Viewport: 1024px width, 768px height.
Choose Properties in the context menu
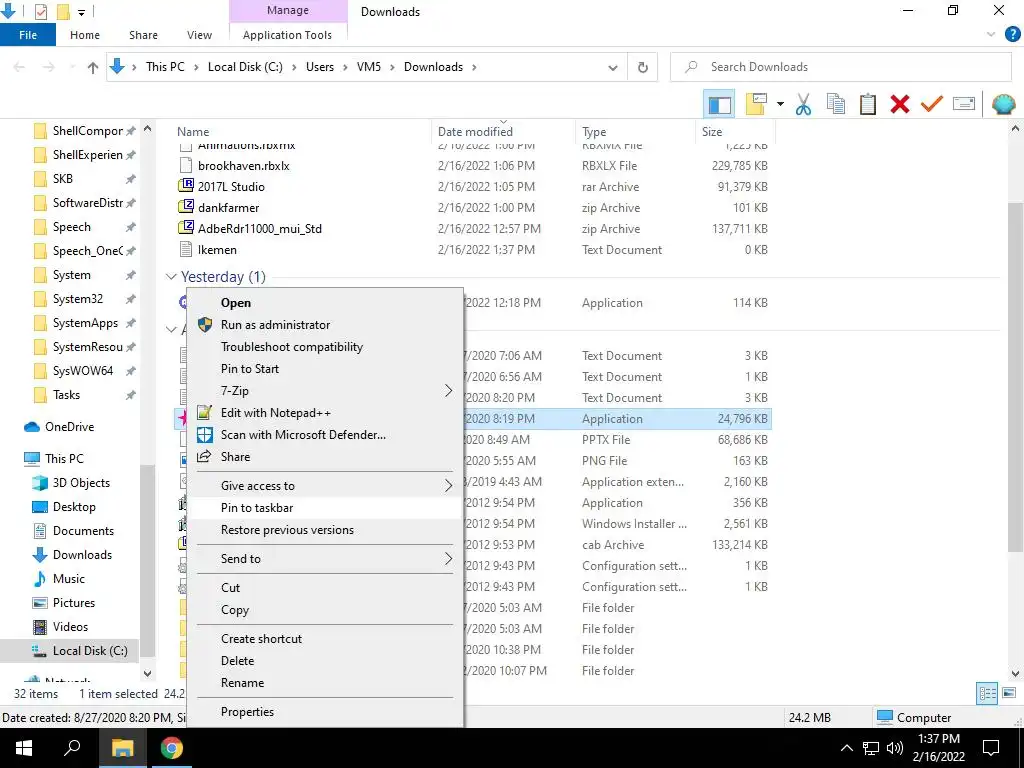(x=325, y=712)
